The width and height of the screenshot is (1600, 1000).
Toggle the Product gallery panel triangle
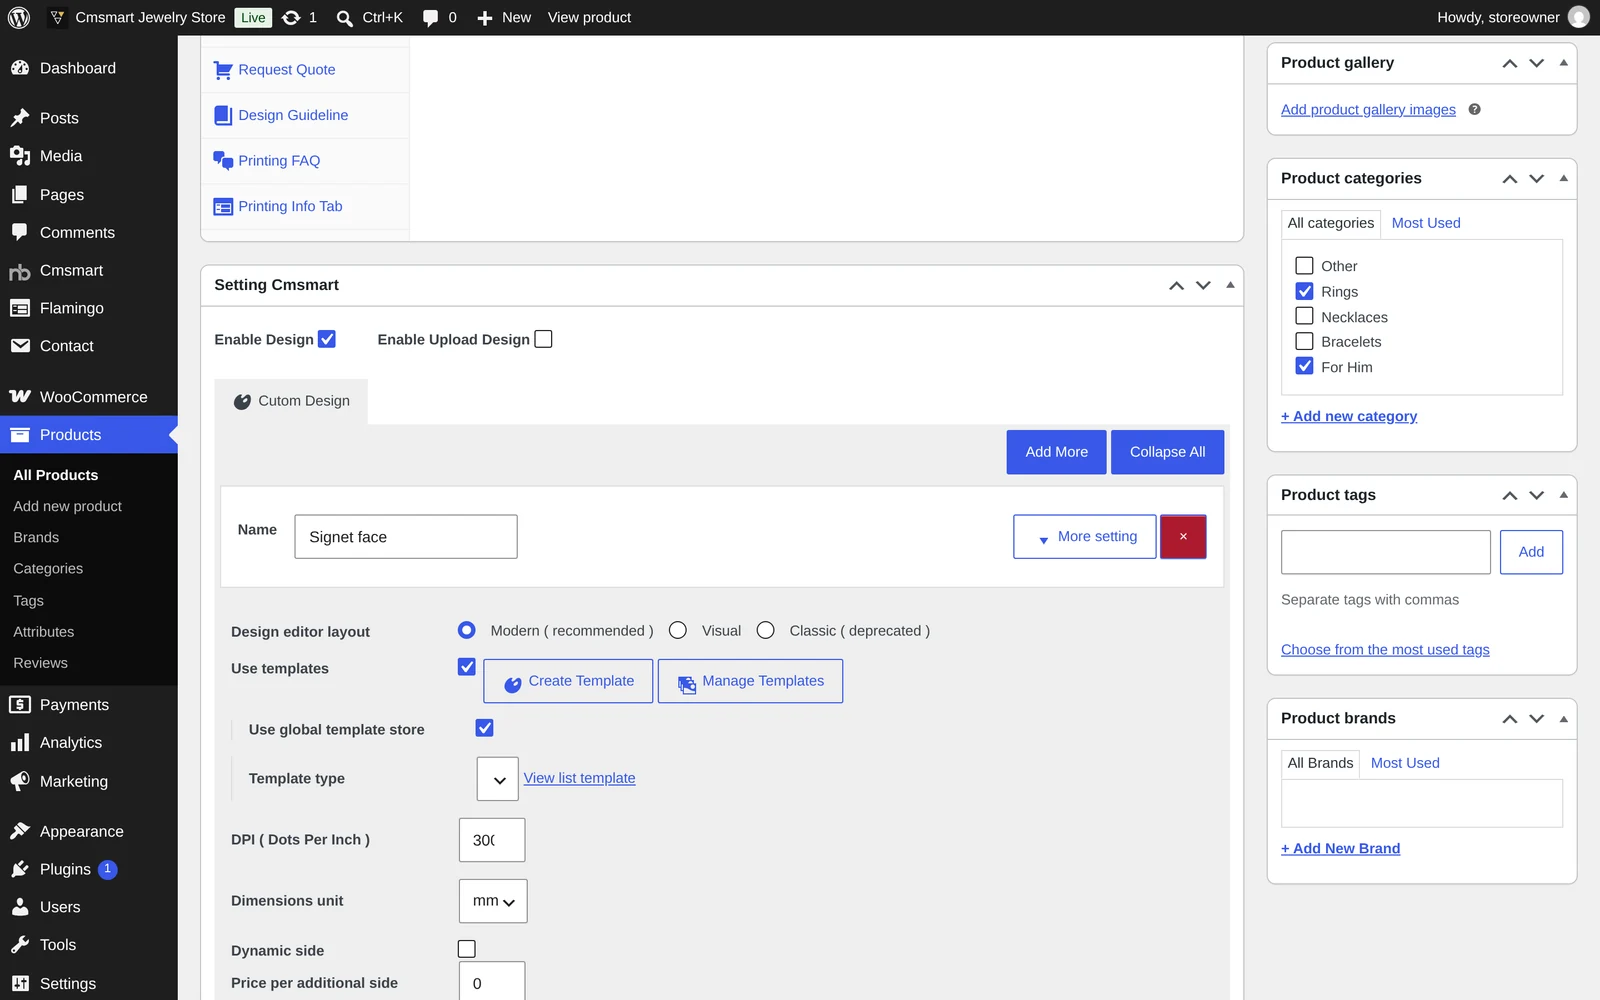[x=1564, y=63]
